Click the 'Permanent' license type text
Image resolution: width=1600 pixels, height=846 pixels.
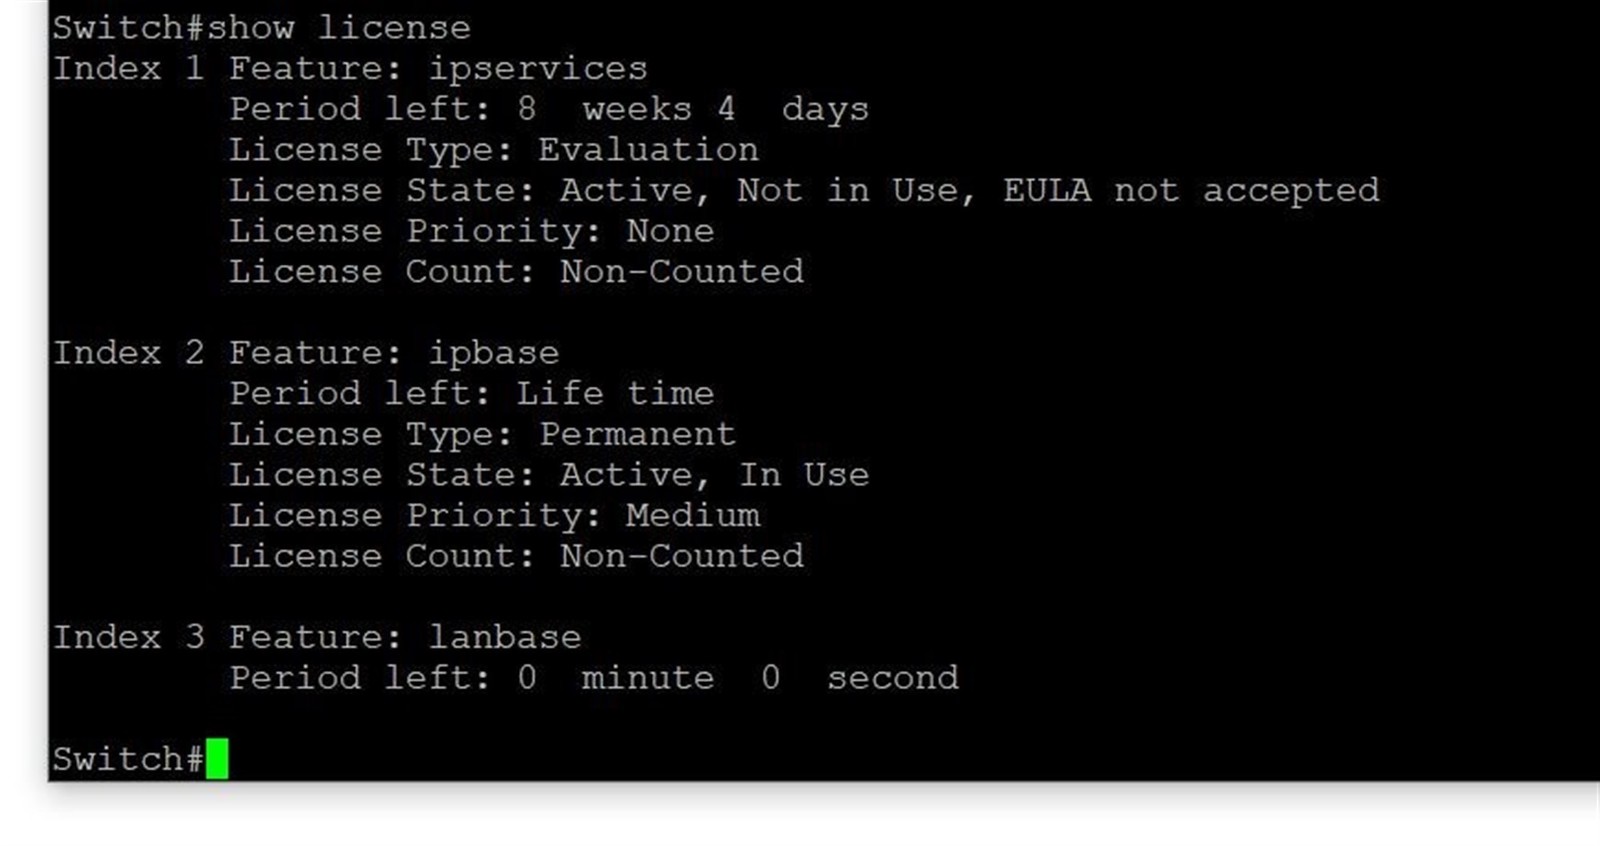(637, 434)
